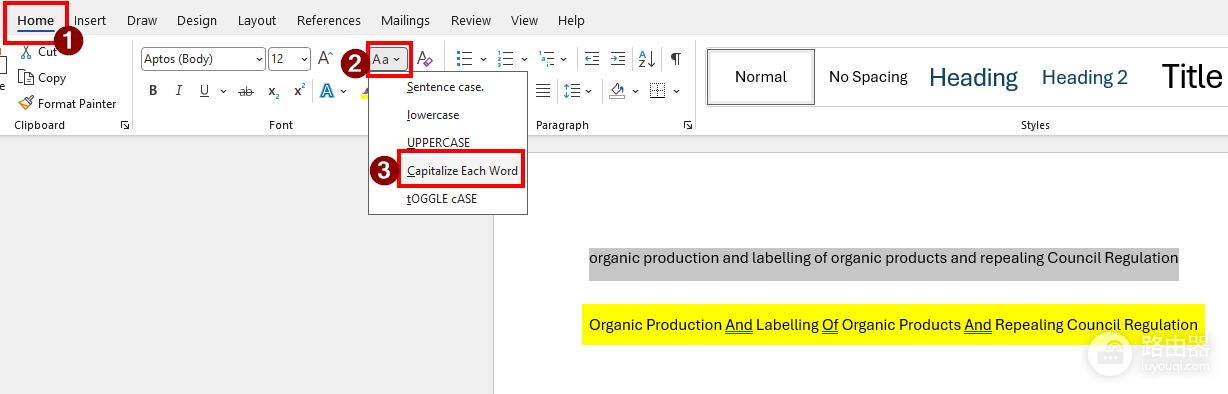
Task: Click the Decrease Indent icon
Action: 592,59
